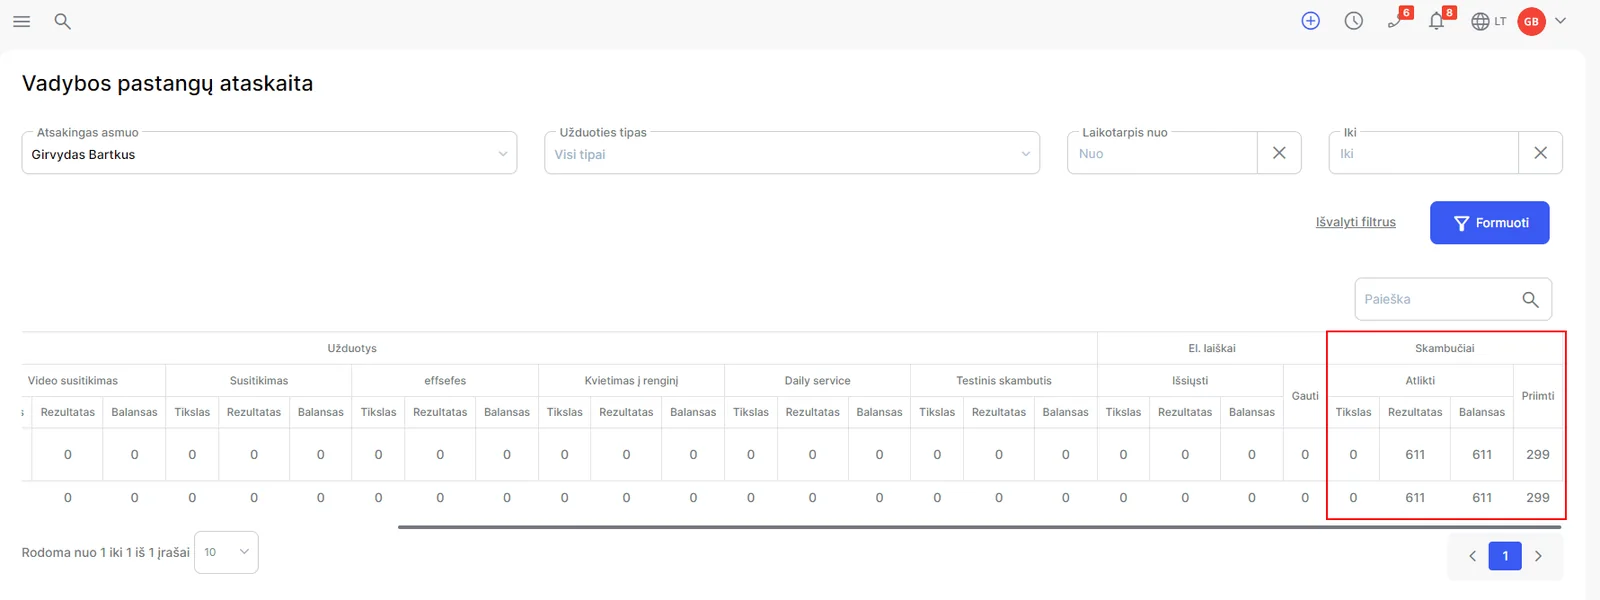Click the Paieška magnifier icon
This screenshot has width=1600, height=600.
coord(1530,299)
